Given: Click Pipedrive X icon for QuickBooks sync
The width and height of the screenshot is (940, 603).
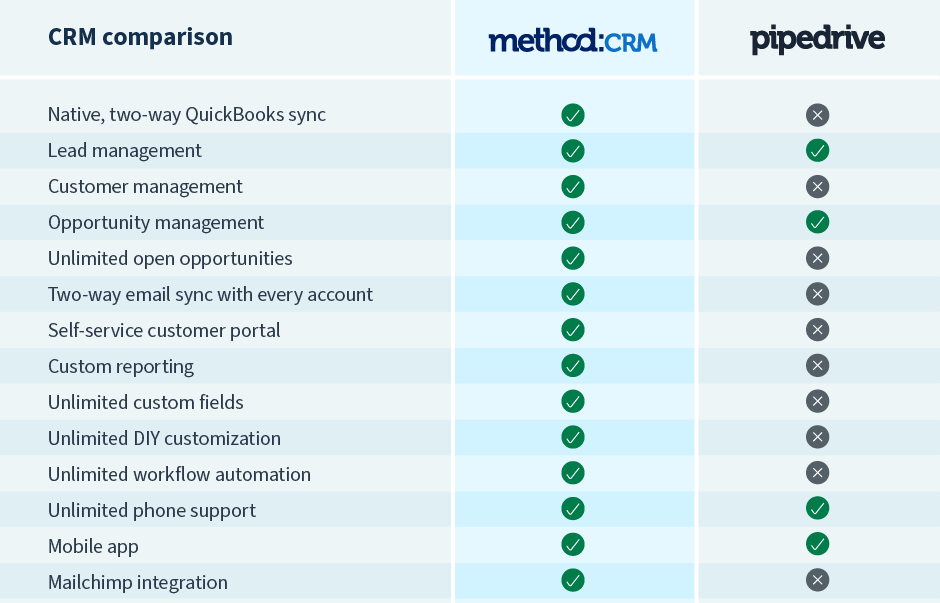Looking at the screenshot, I should (817, 115).
